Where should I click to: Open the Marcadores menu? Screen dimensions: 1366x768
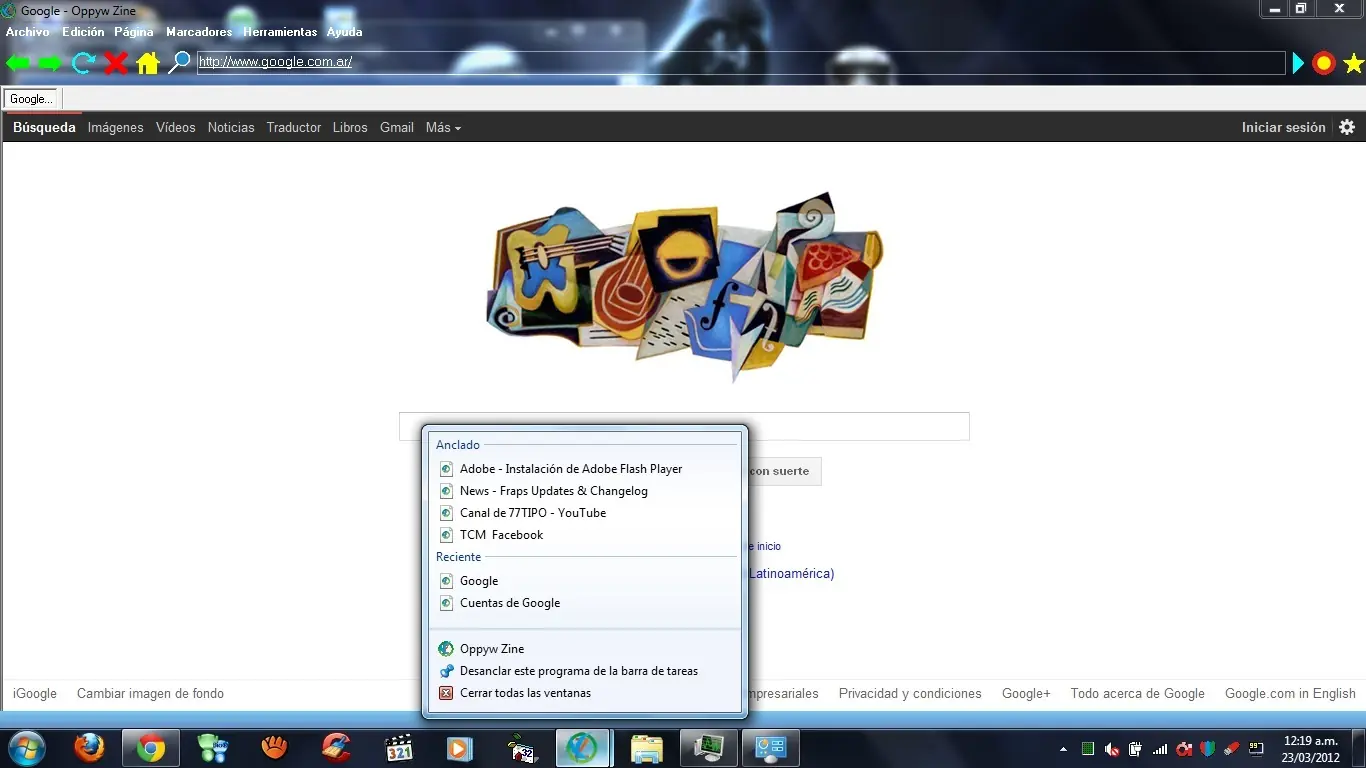click(x=199, y=32)
